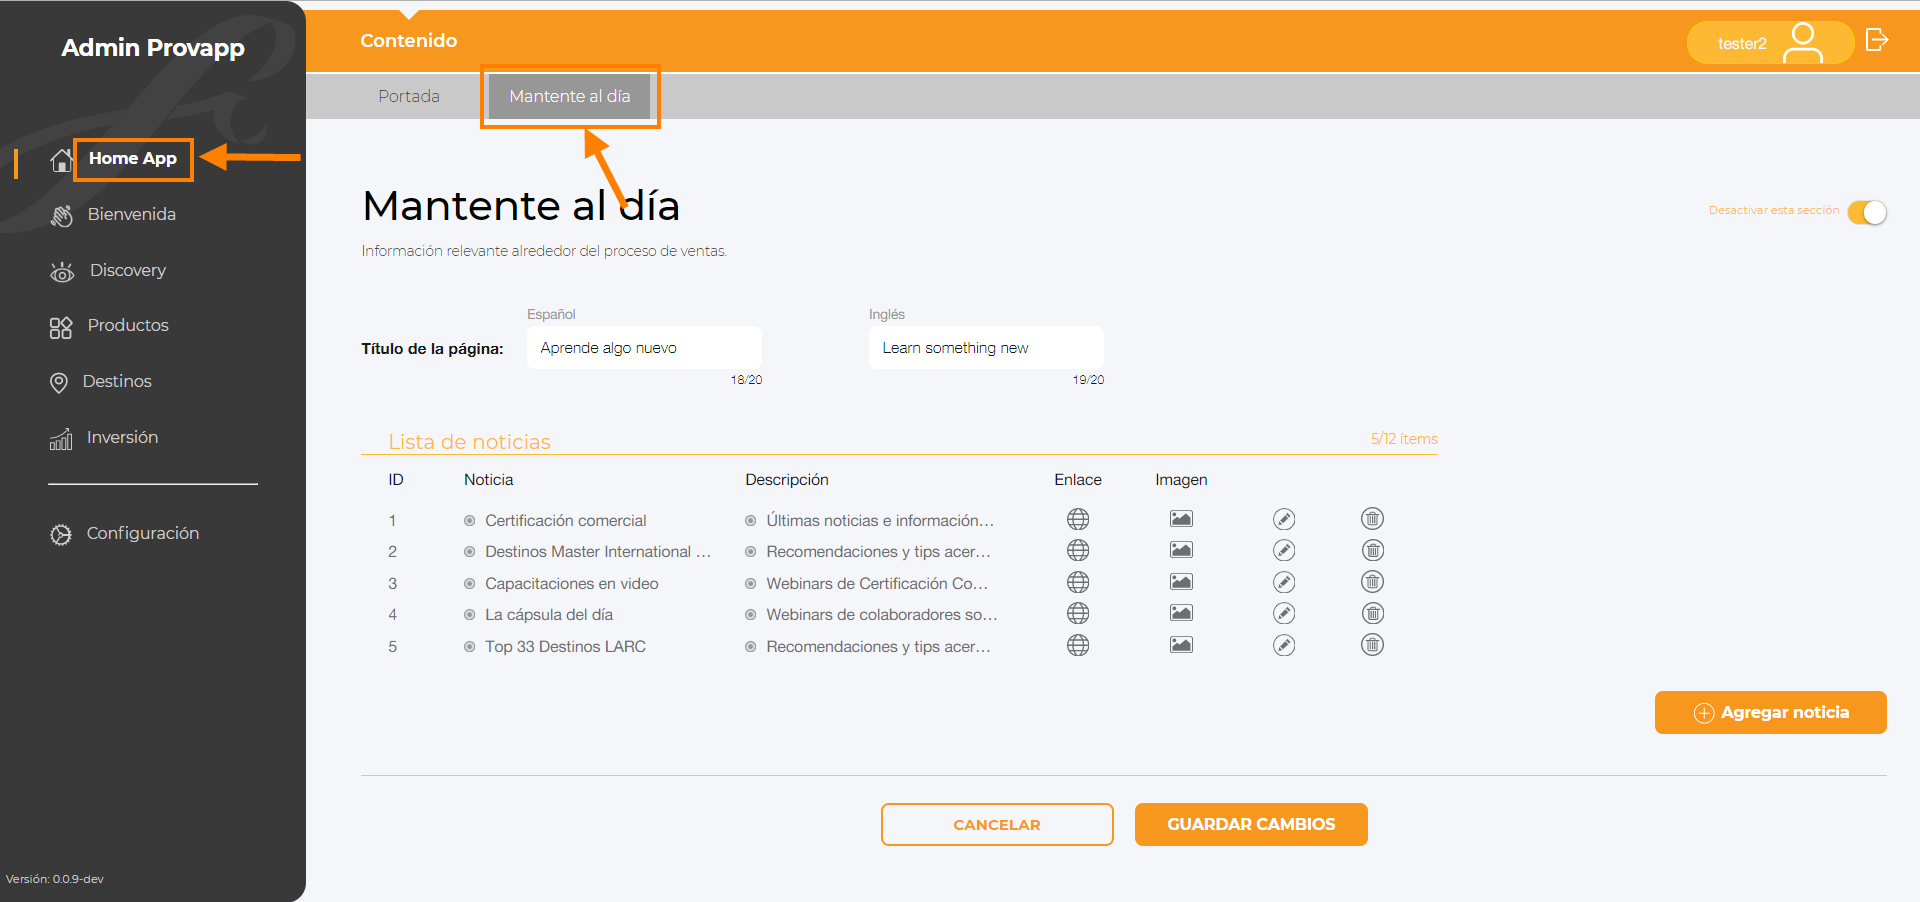The width and height of the screenshot is (1920, 902).
Task: Go to Destinos section
Action: pyautogui.click(x=116, y=381)
